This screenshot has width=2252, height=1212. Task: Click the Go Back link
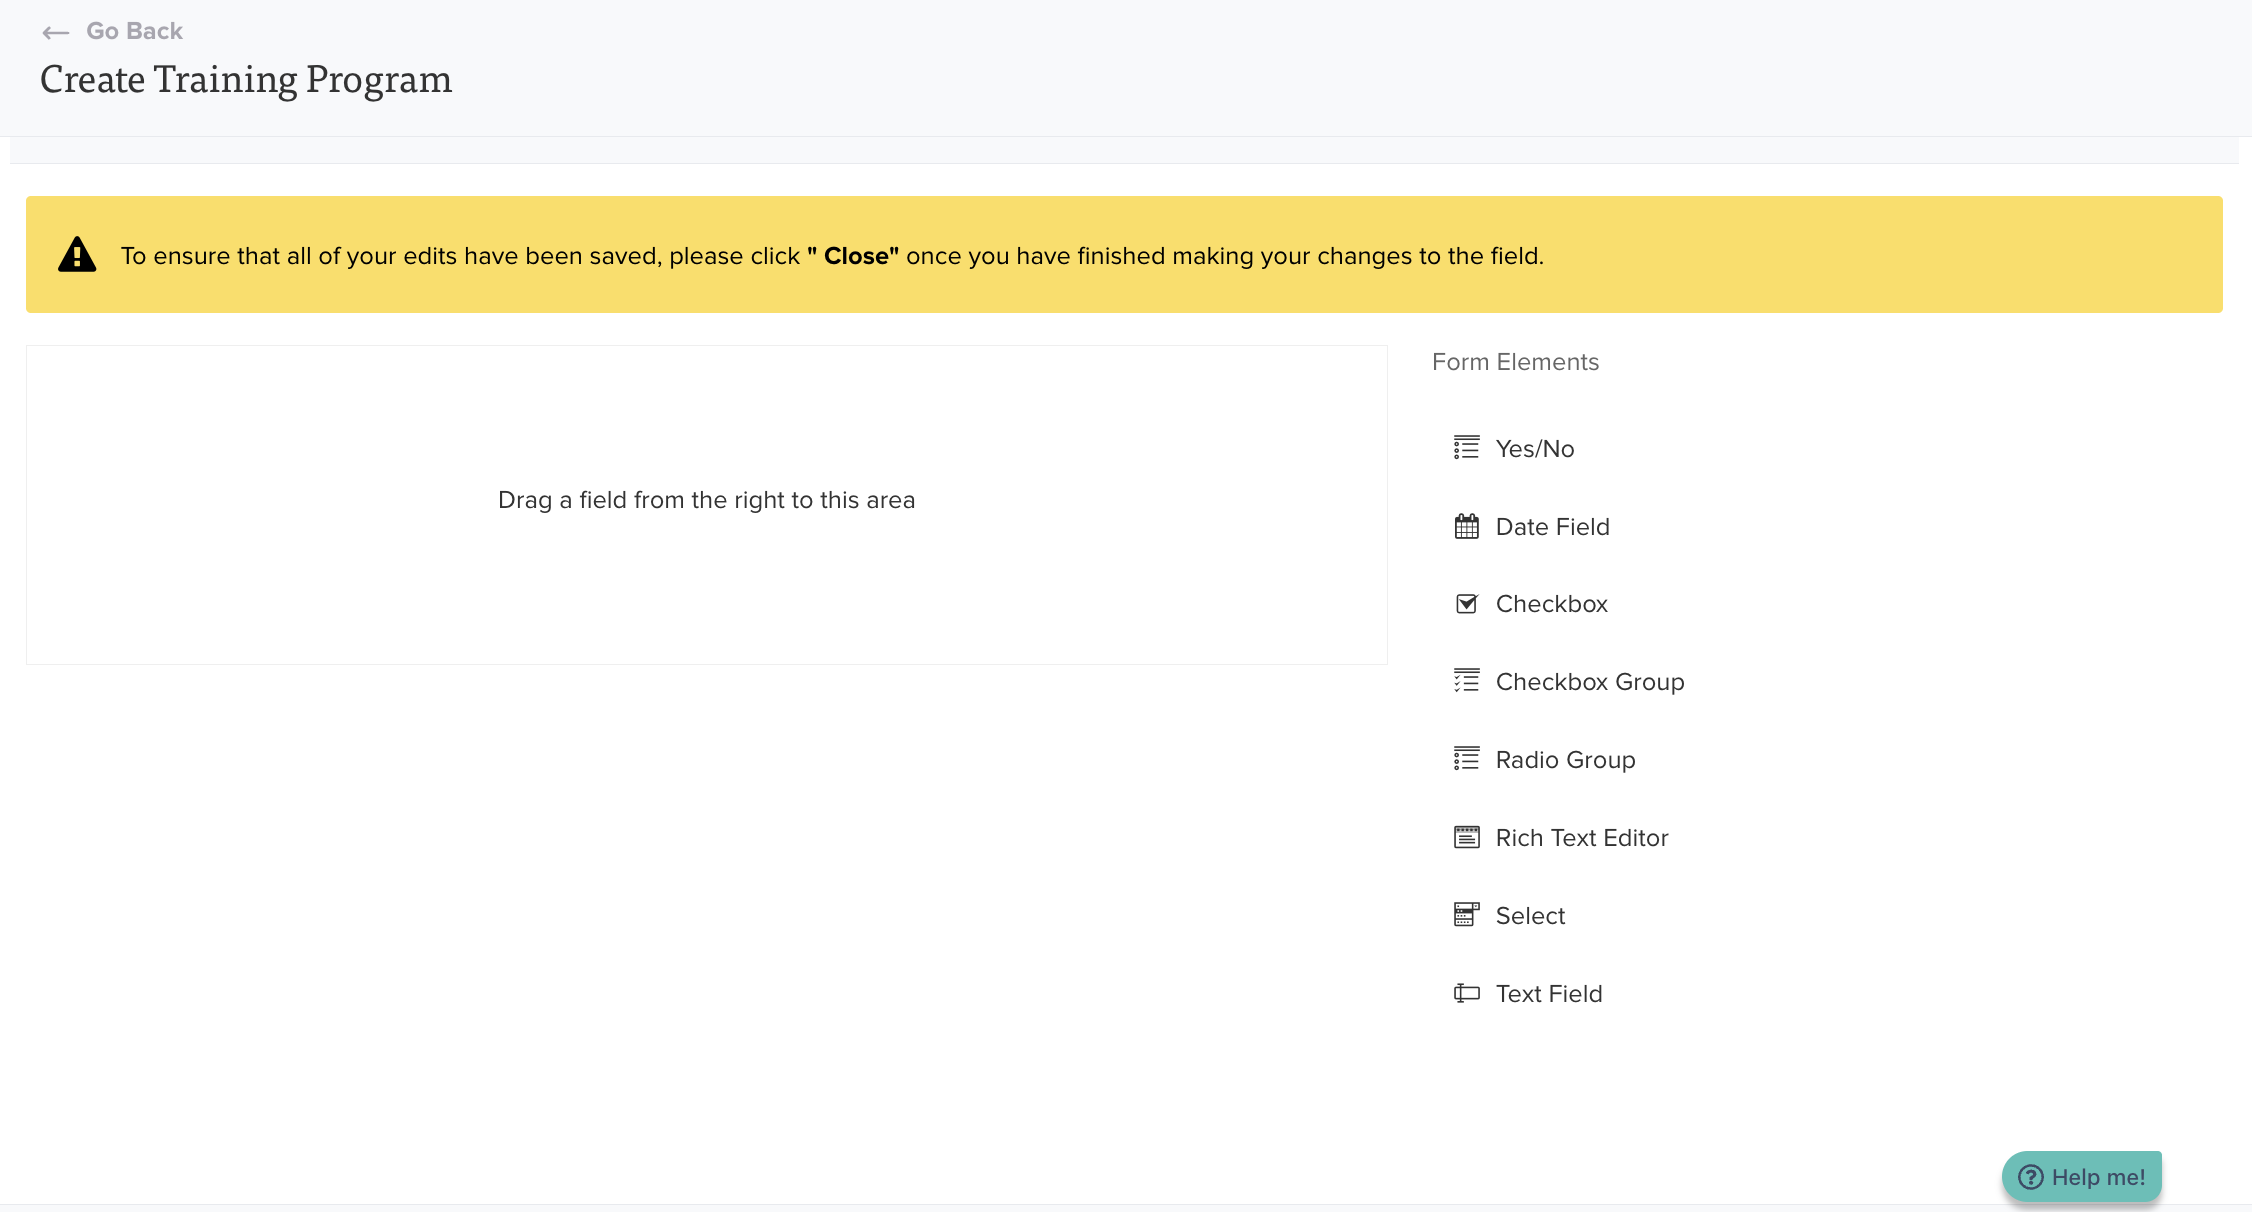click(134, 31)
